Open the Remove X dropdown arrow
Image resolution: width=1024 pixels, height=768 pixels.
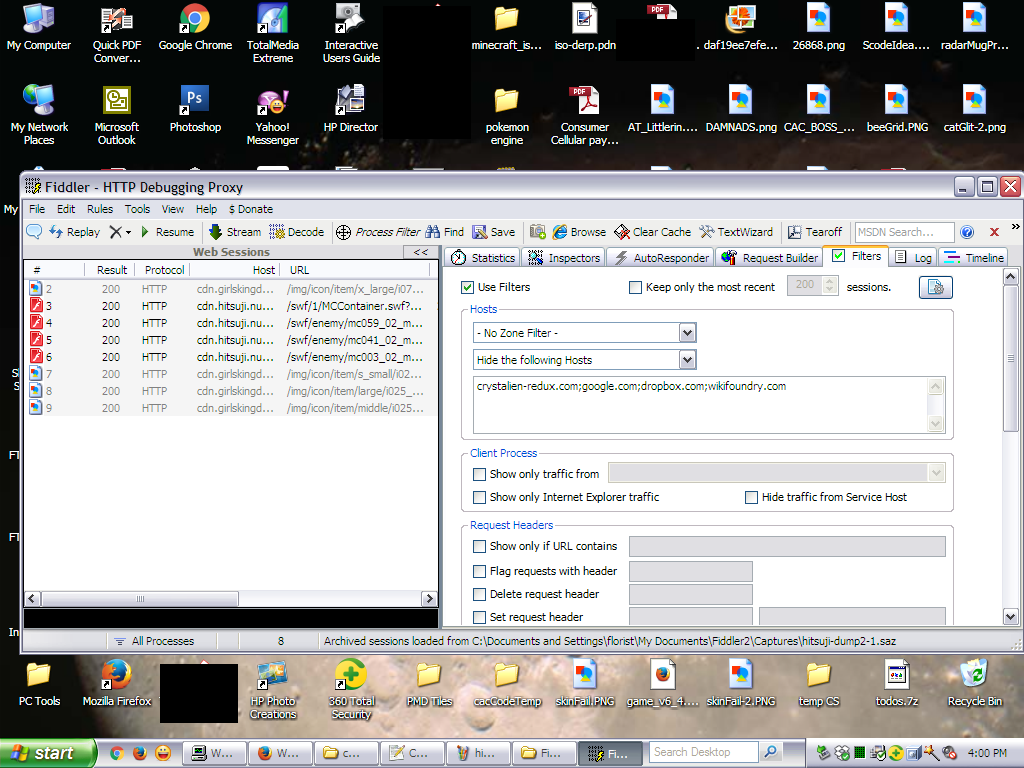click(128, 232)
